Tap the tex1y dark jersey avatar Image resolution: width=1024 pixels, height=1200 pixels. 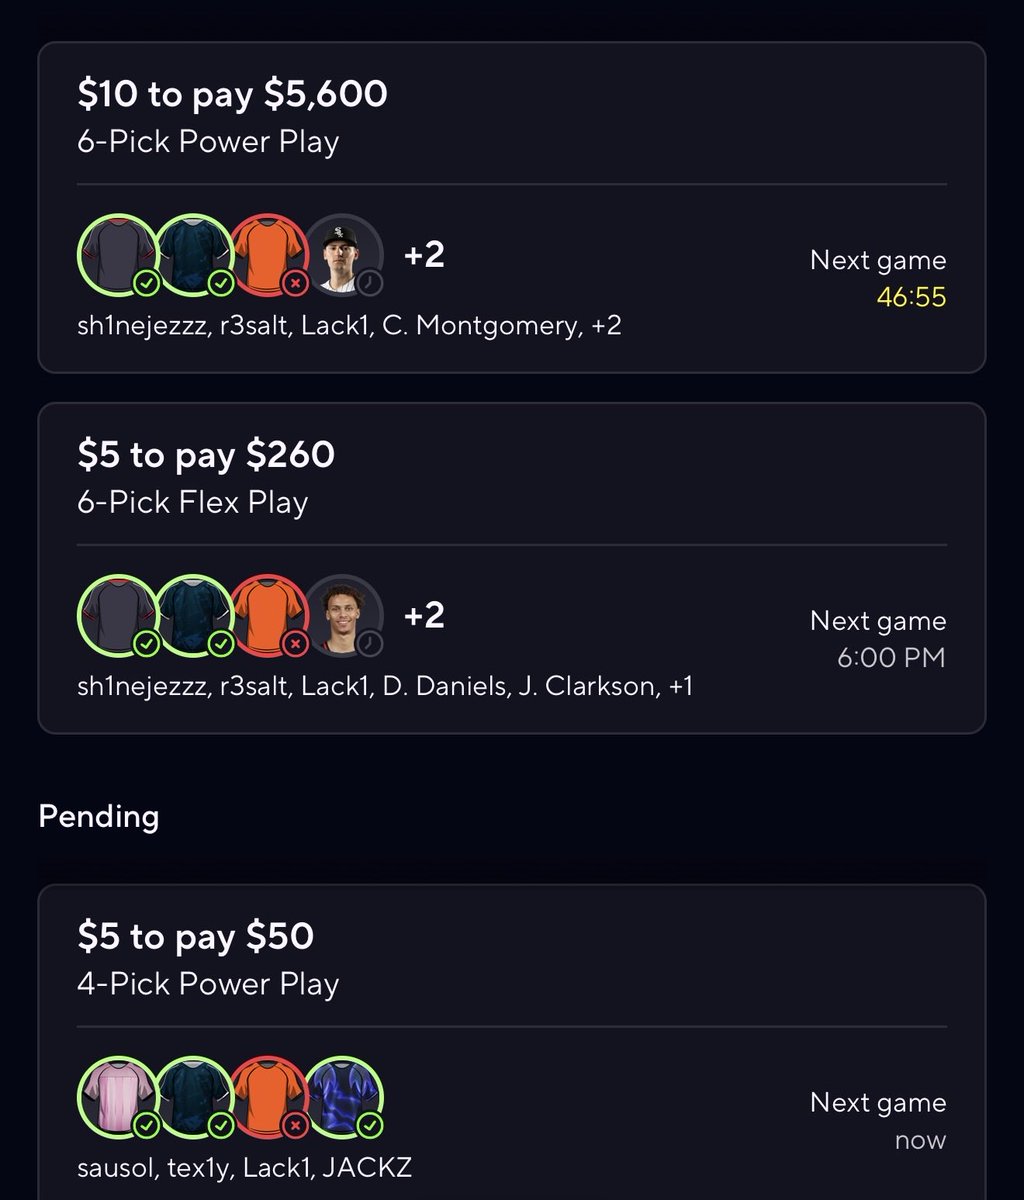click(x=193, y=1097)
